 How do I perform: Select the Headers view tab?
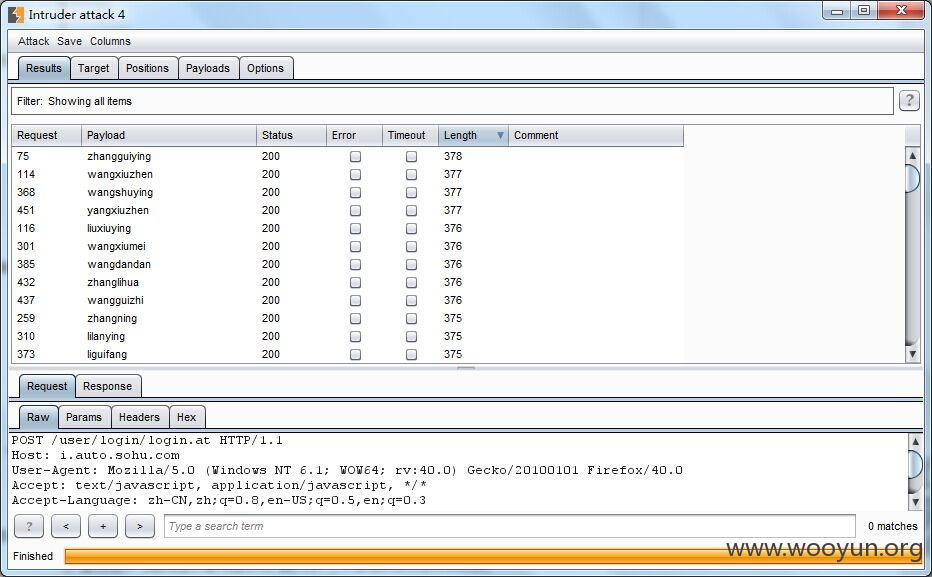click(139, 417)
